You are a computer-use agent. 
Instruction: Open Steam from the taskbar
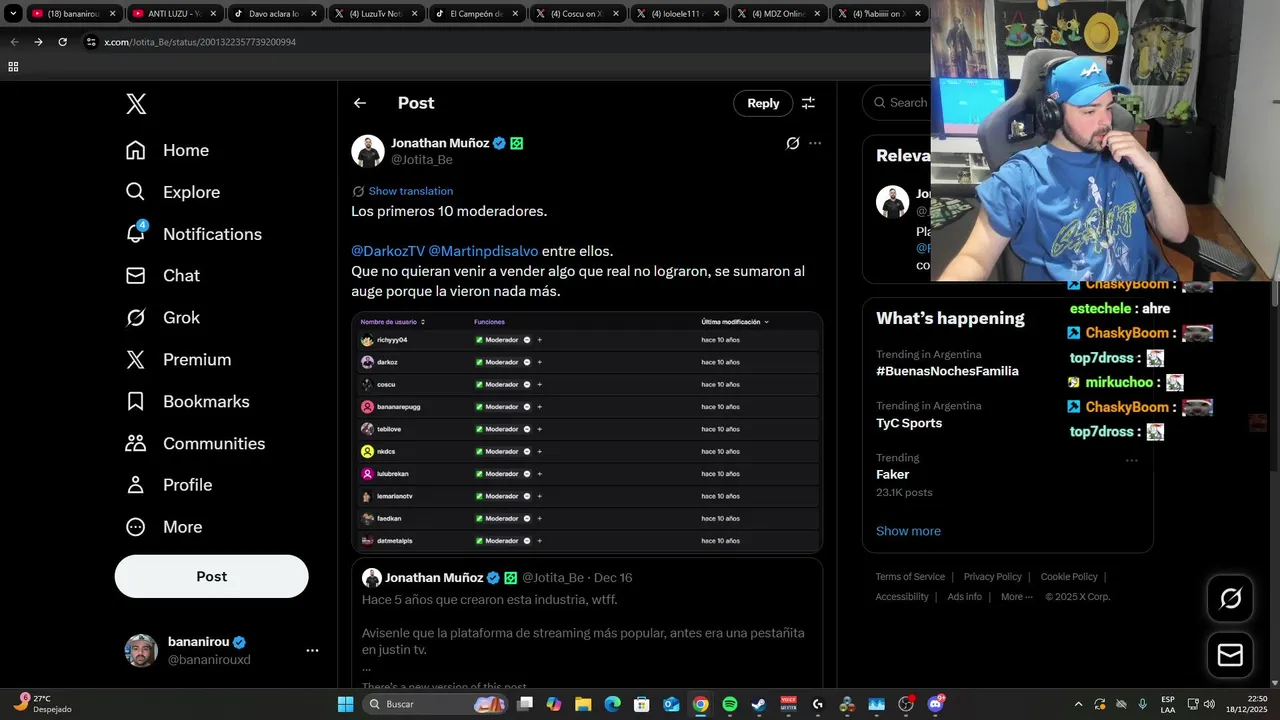[x=759, y=704]
